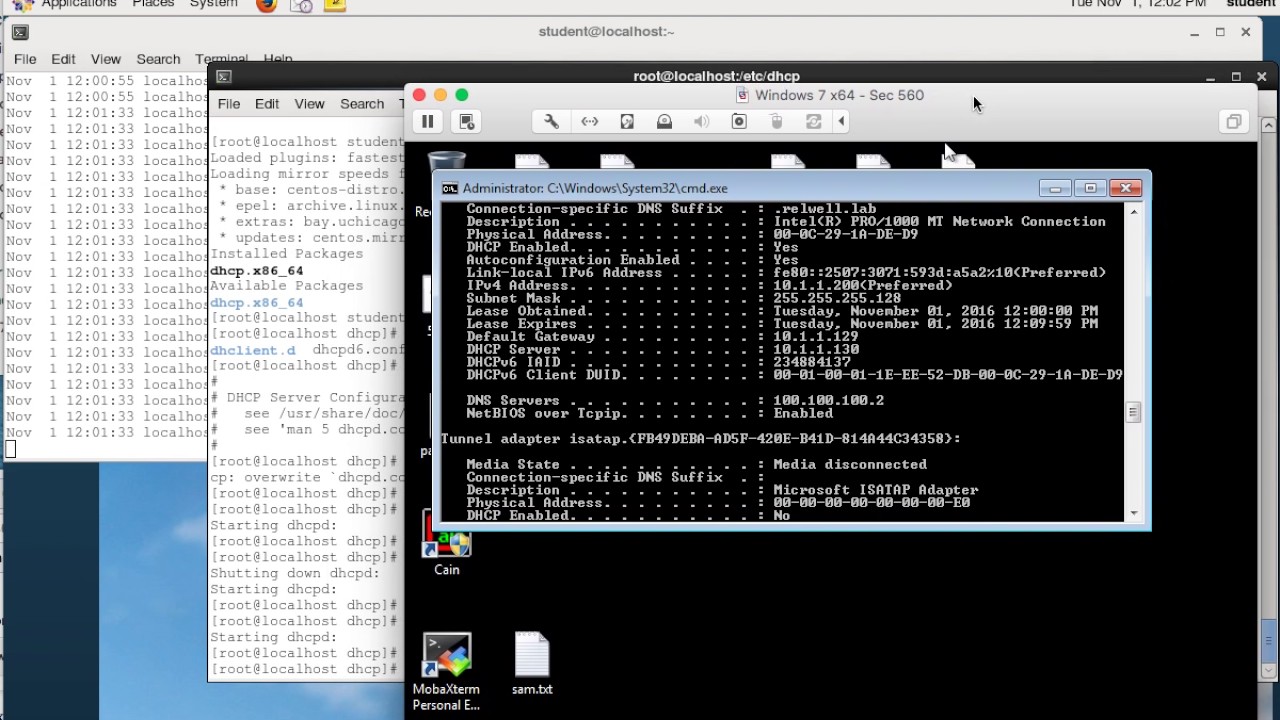The width and height of the screenshot is (1280, 720).
Task: Click the USB mouse device icon
Action: click(776, 121)
